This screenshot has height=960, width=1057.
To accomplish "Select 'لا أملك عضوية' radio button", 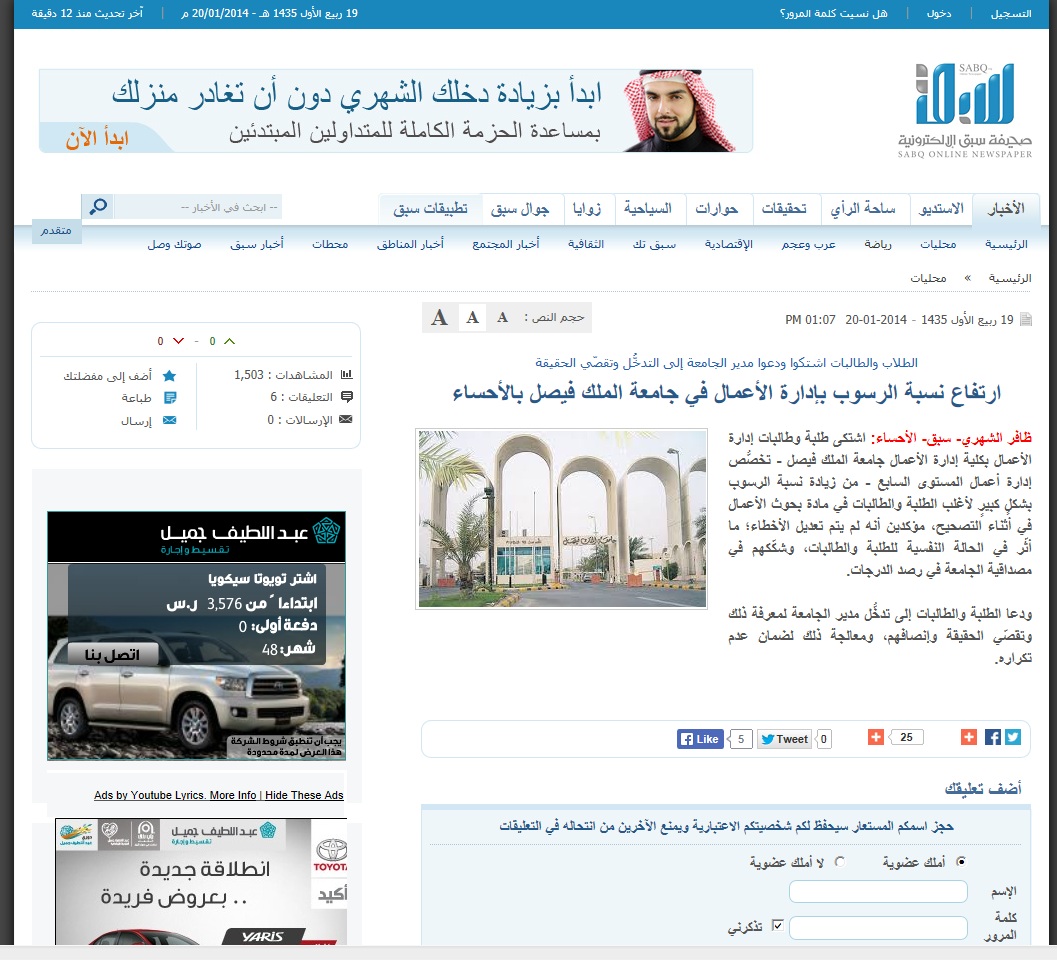I will [839, 861].
